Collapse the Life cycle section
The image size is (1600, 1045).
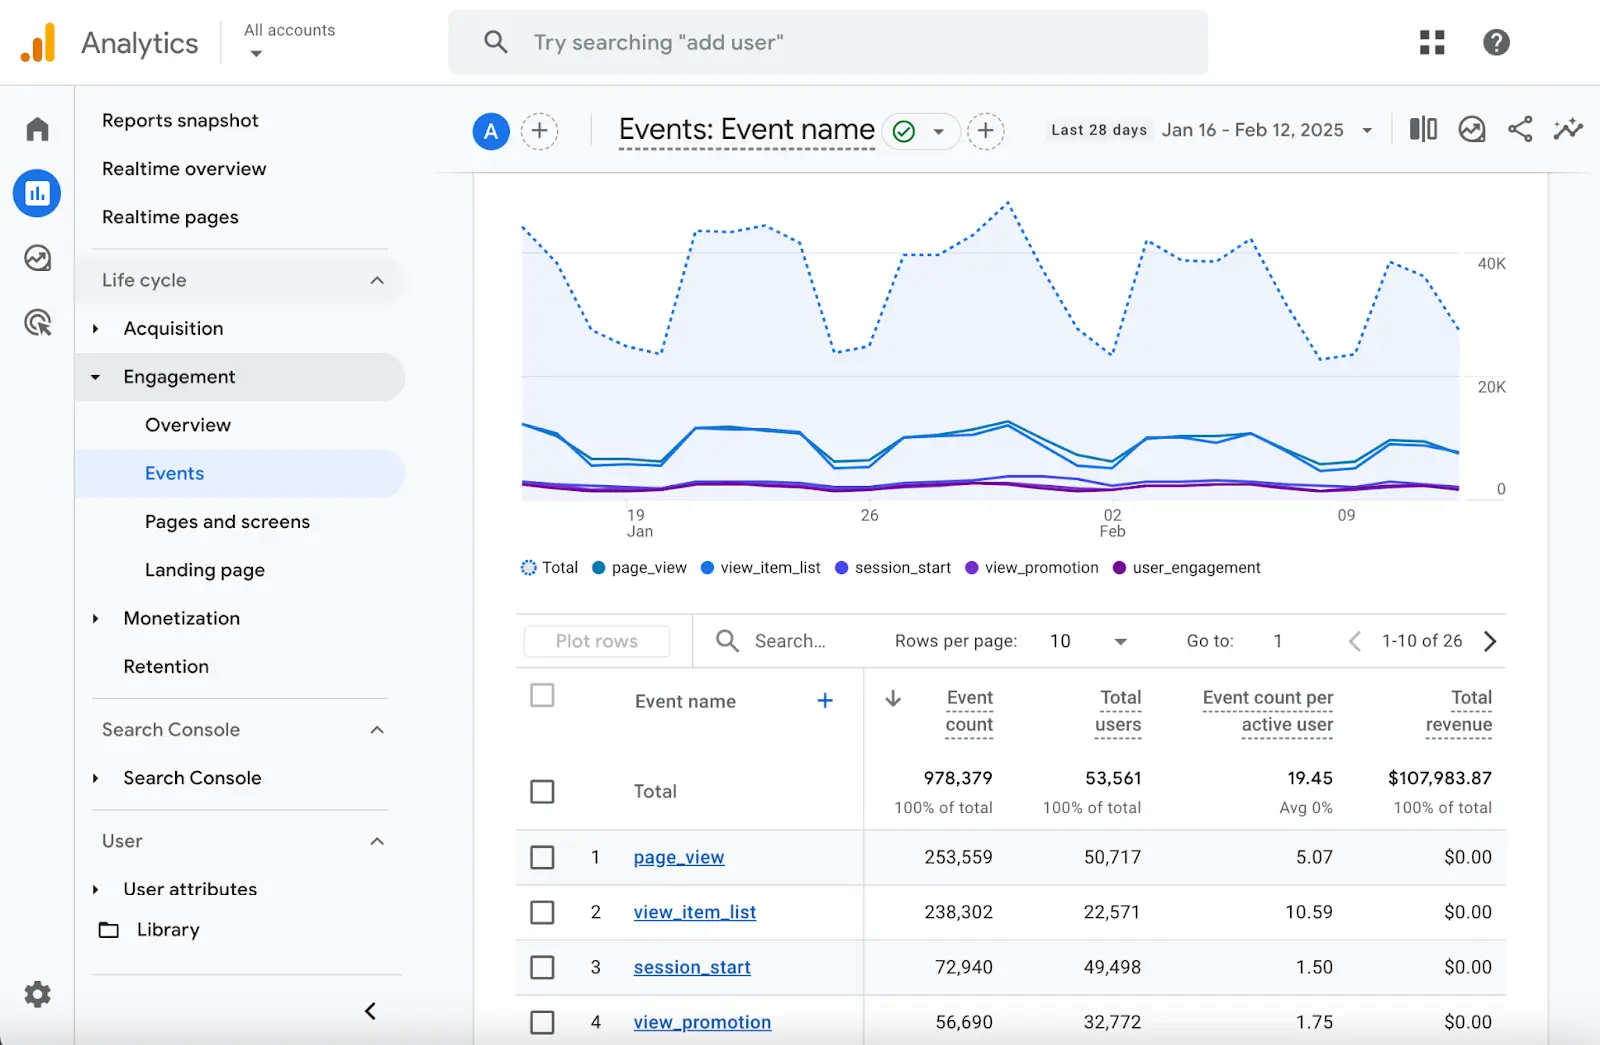[x=377, y=280]
